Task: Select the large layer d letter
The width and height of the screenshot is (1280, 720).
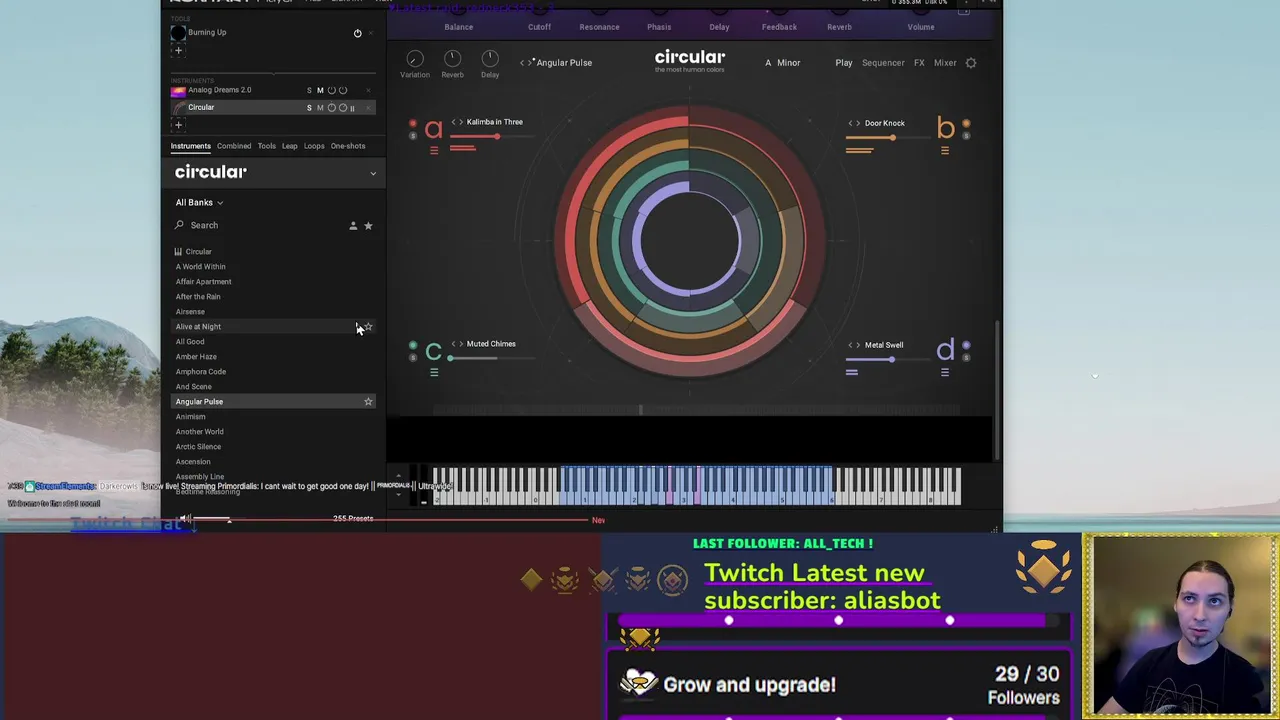Action: pyautogui.click(x=946, y=350)
